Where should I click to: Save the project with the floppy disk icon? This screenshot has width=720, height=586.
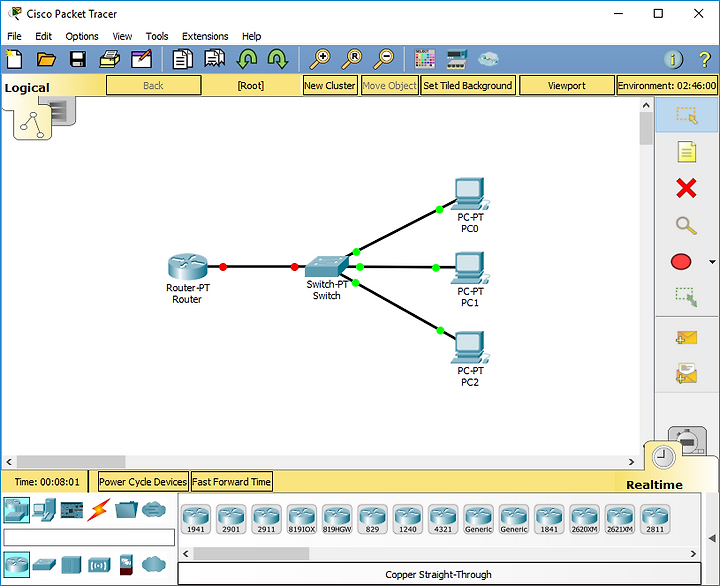point(78,59)
